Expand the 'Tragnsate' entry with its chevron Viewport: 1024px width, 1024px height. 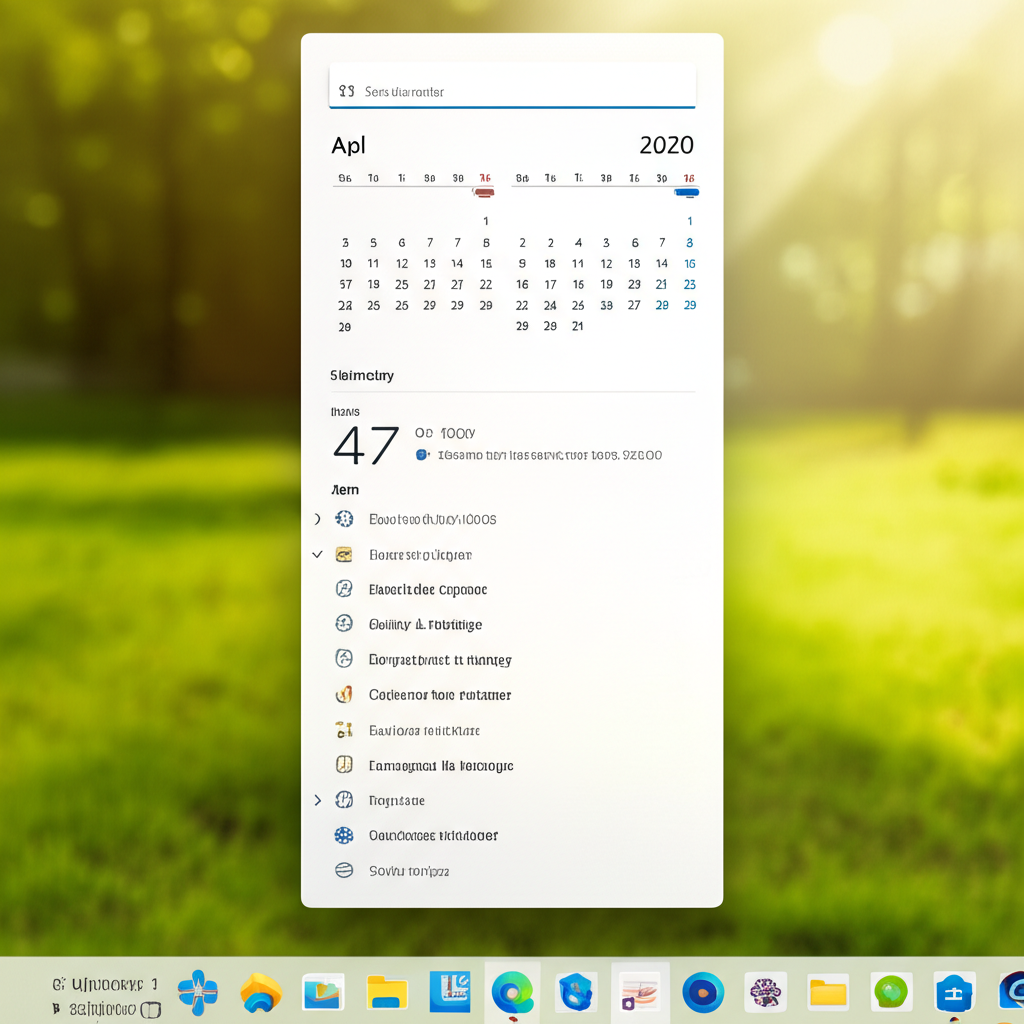tap(317, 800)
